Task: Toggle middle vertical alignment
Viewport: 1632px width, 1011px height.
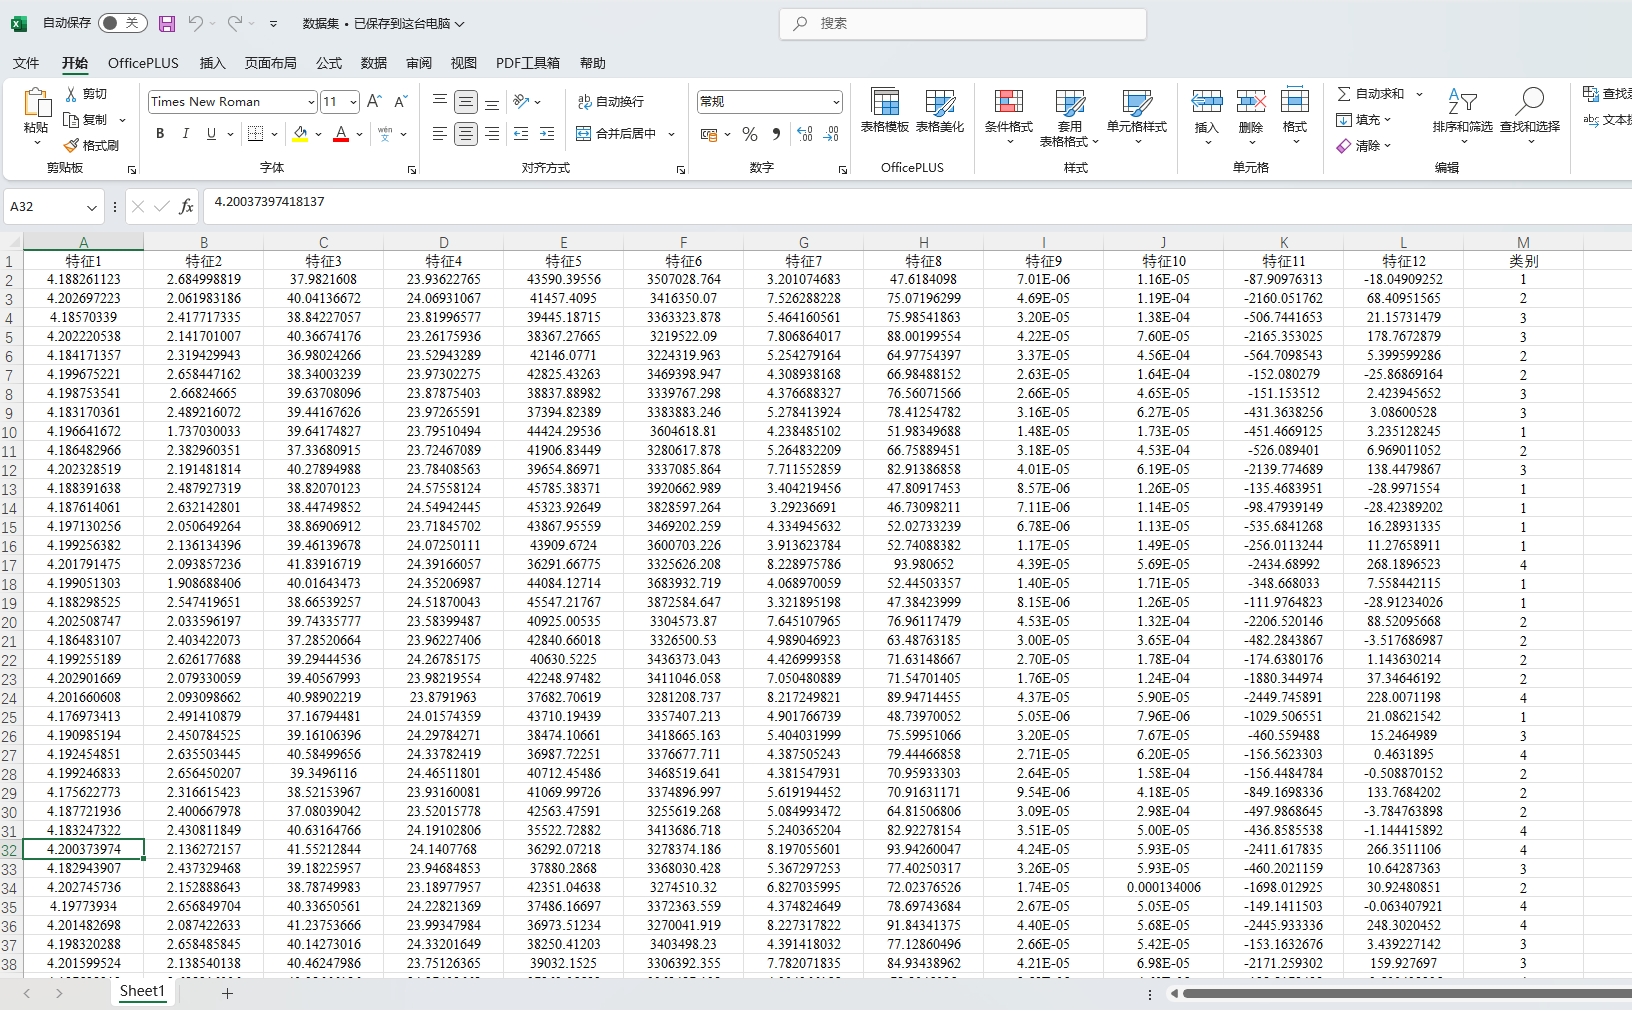Action: tap(466, 102)
